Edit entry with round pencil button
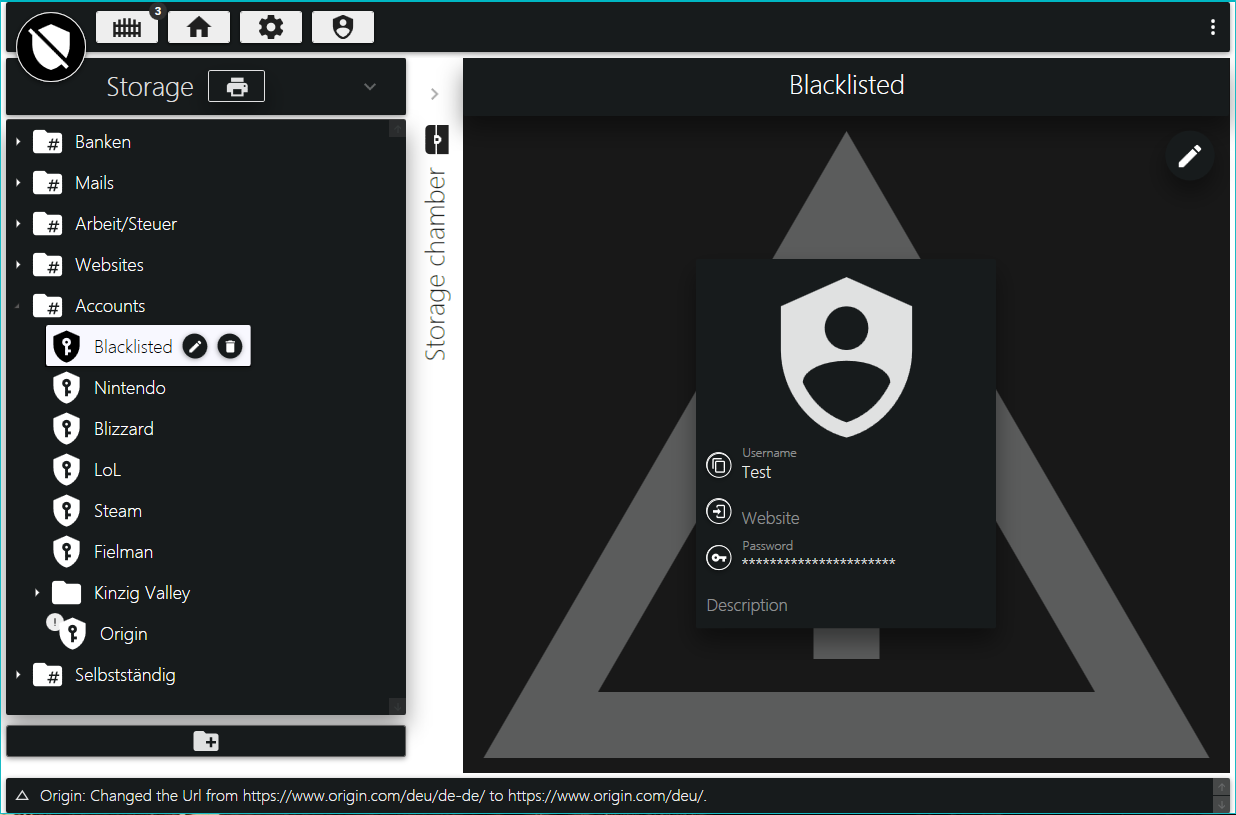Screen dimensions: 1236x815 [1189, 156]
